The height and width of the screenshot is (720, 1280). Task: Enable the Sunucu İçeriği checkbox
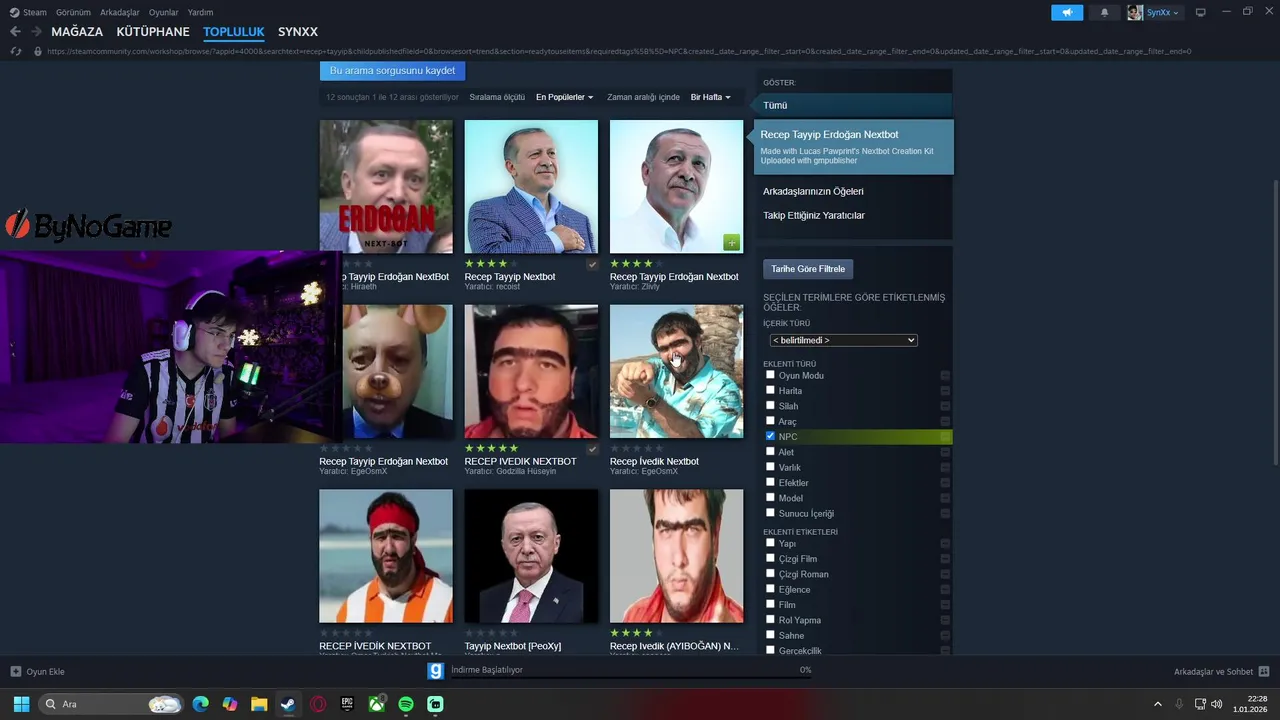(x=770, y=513)
